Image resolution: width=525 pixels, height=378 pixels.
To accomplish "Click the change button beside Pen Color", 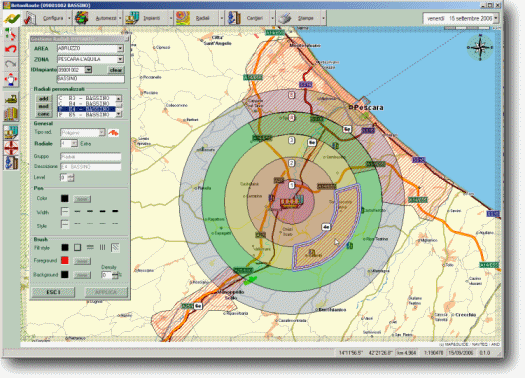I will point(82,199).
